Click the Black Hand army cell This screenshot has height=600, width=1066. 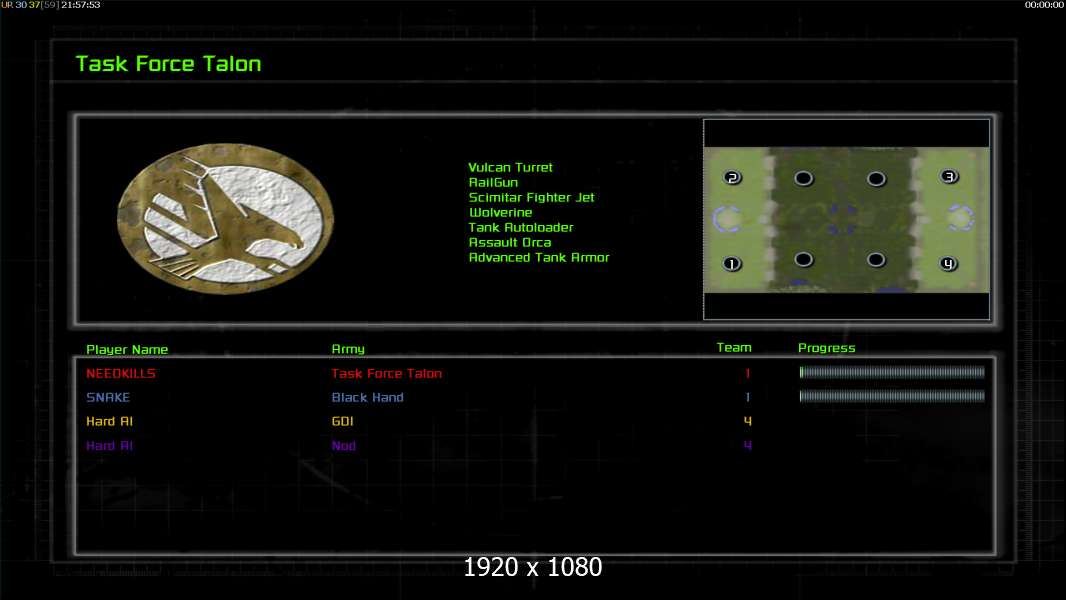pyautogui.click(x=368, y=397)
